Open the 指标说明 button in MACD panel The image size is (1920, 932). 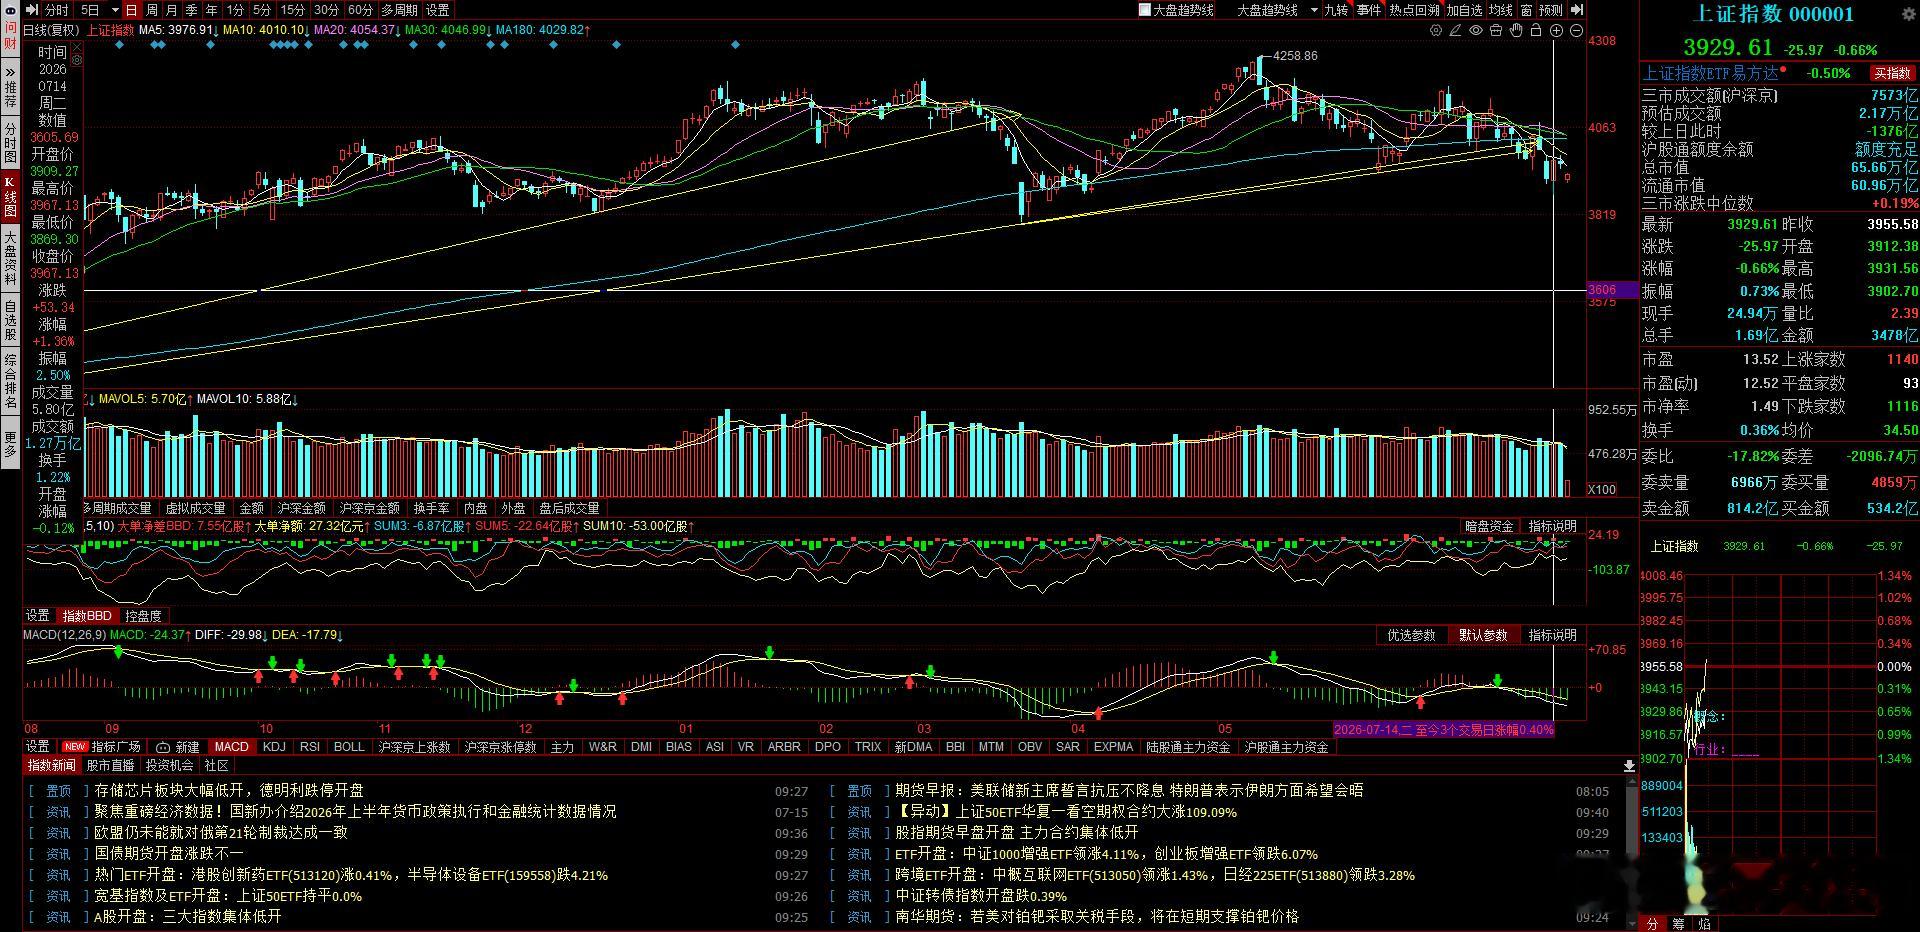pyautogui.click(x=1552, y=635)
